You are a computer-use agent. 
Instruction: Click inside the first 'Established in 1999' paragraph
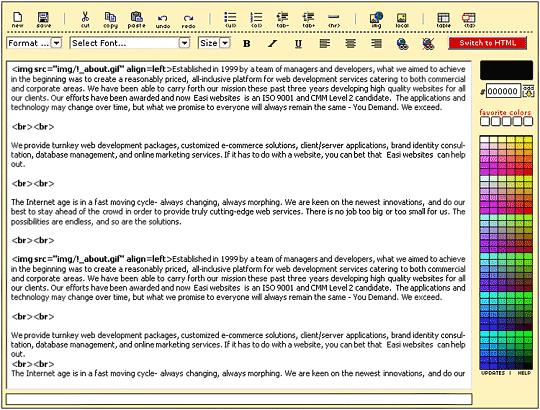[x=238, y=88]
